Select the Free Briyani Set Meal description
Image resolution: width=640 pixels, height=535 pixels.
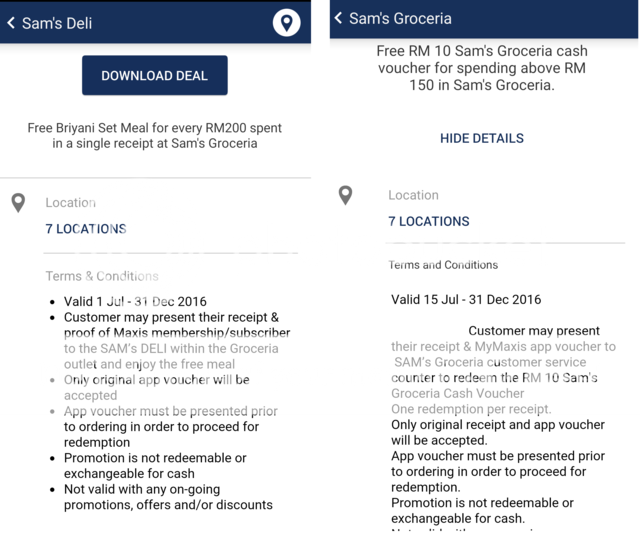[154, 136]
